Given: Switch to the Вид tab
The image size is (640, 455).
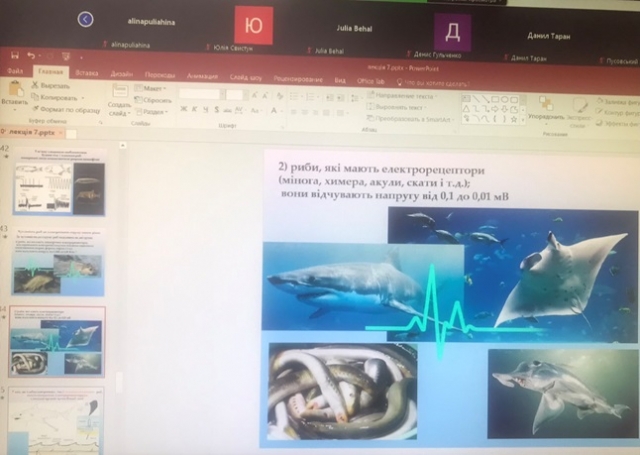Looking at the screenshot, I should [x=340, y=80].
